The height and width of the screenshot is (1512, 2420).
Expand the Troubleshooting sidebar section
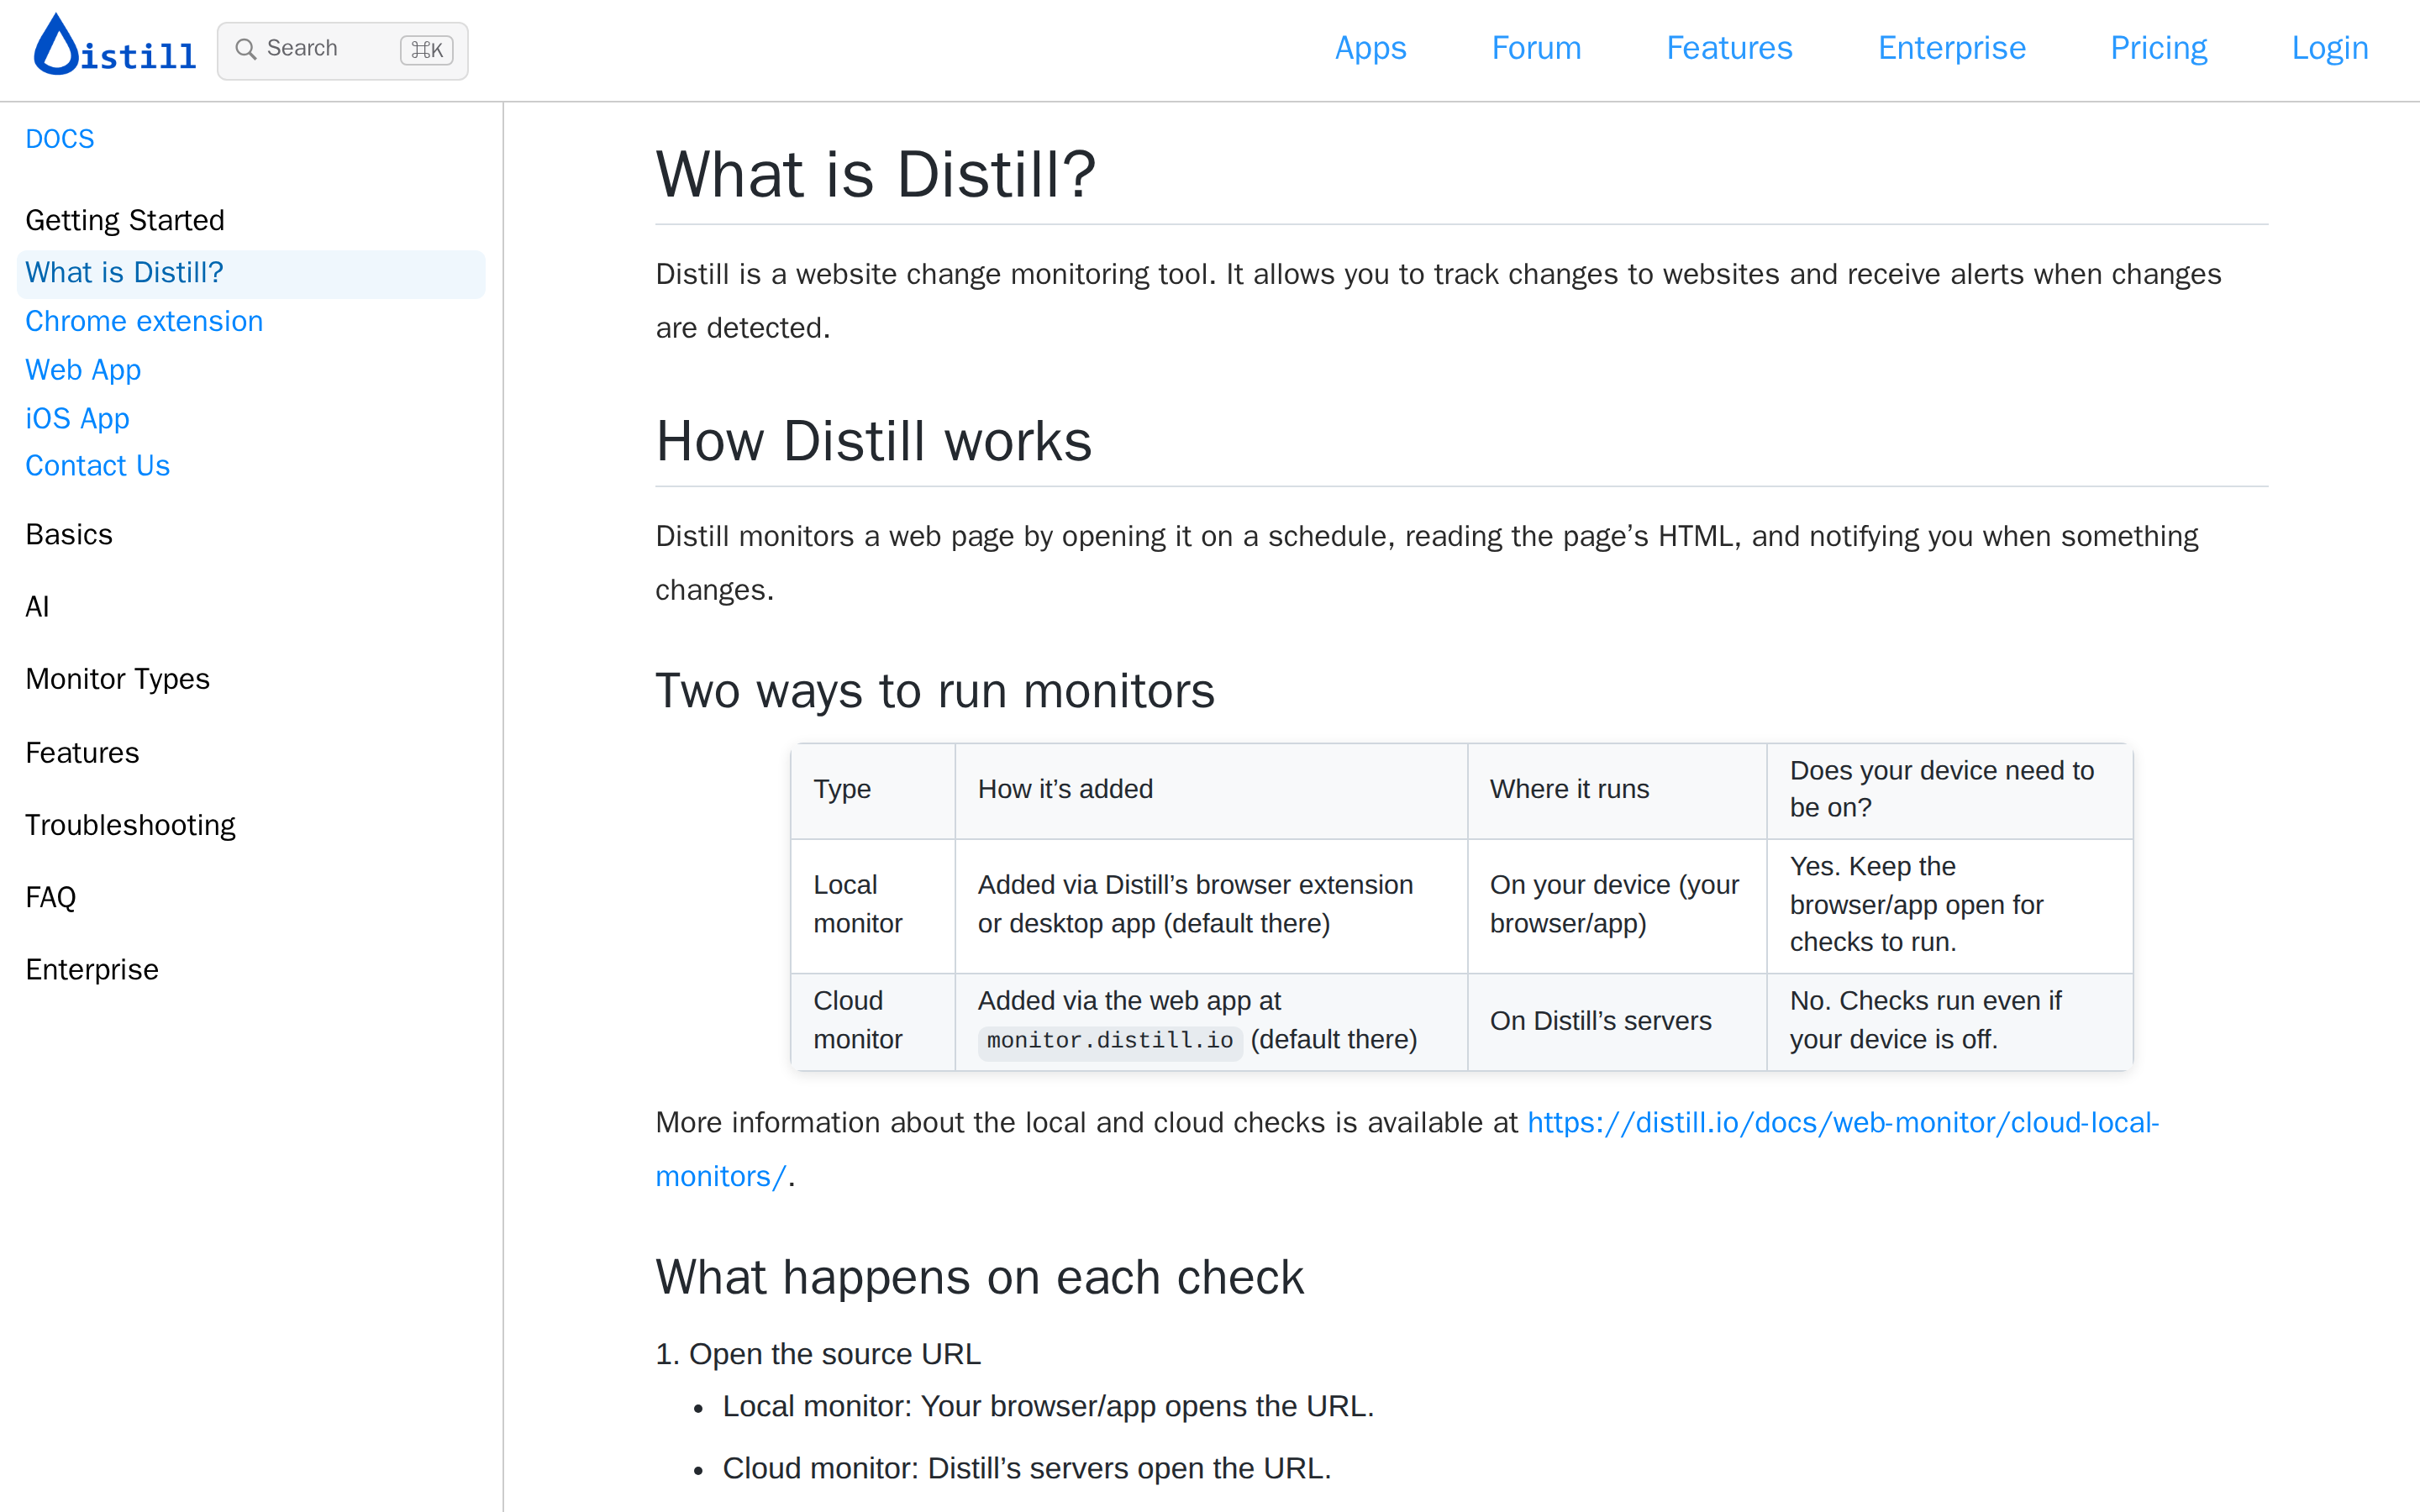pos(130,825)
